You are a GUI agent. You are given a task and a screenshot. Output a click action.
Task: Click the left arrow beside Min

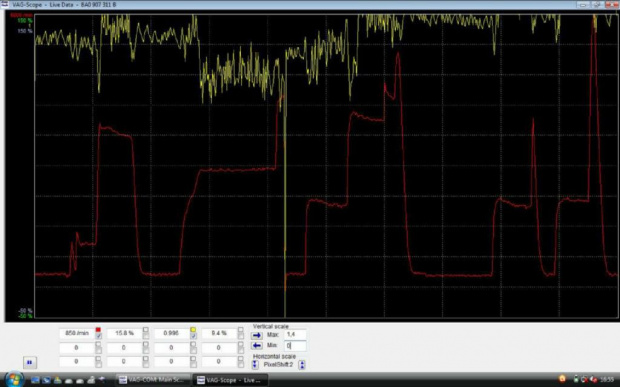[x=257, y=346]
